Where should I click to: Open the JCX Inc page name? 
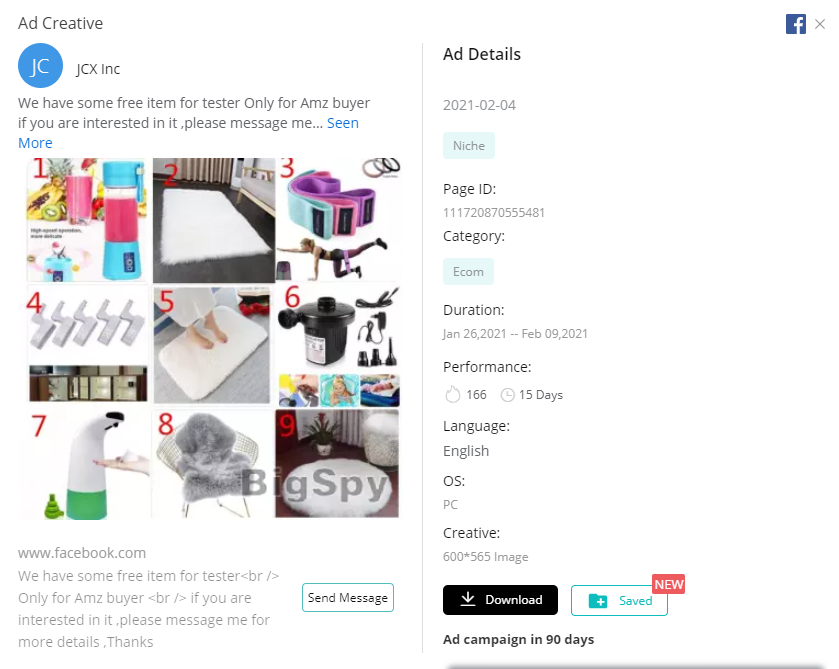(98, 69)
